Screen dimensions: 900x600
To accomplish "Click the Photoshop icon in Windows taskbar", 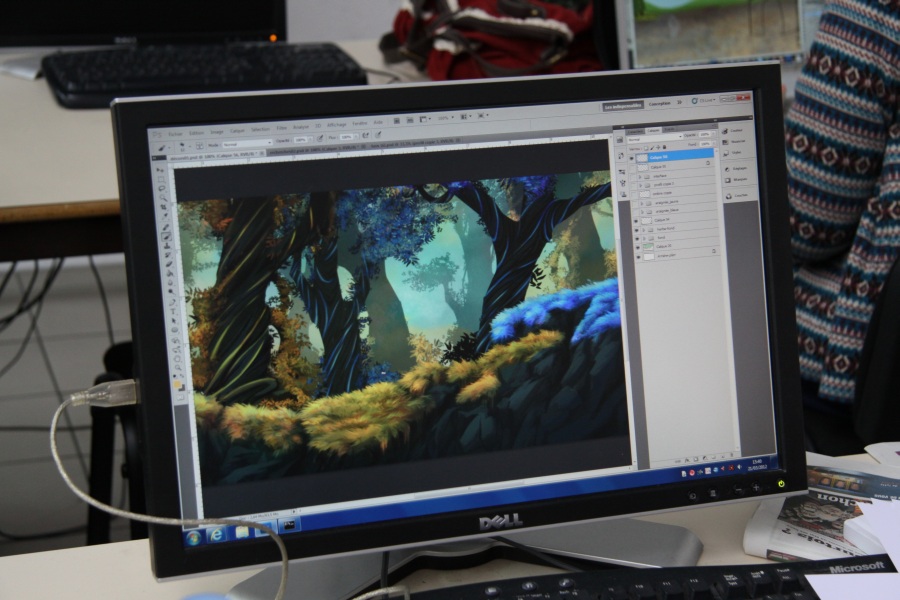I will pyautogui.click(x=290, y=525).
